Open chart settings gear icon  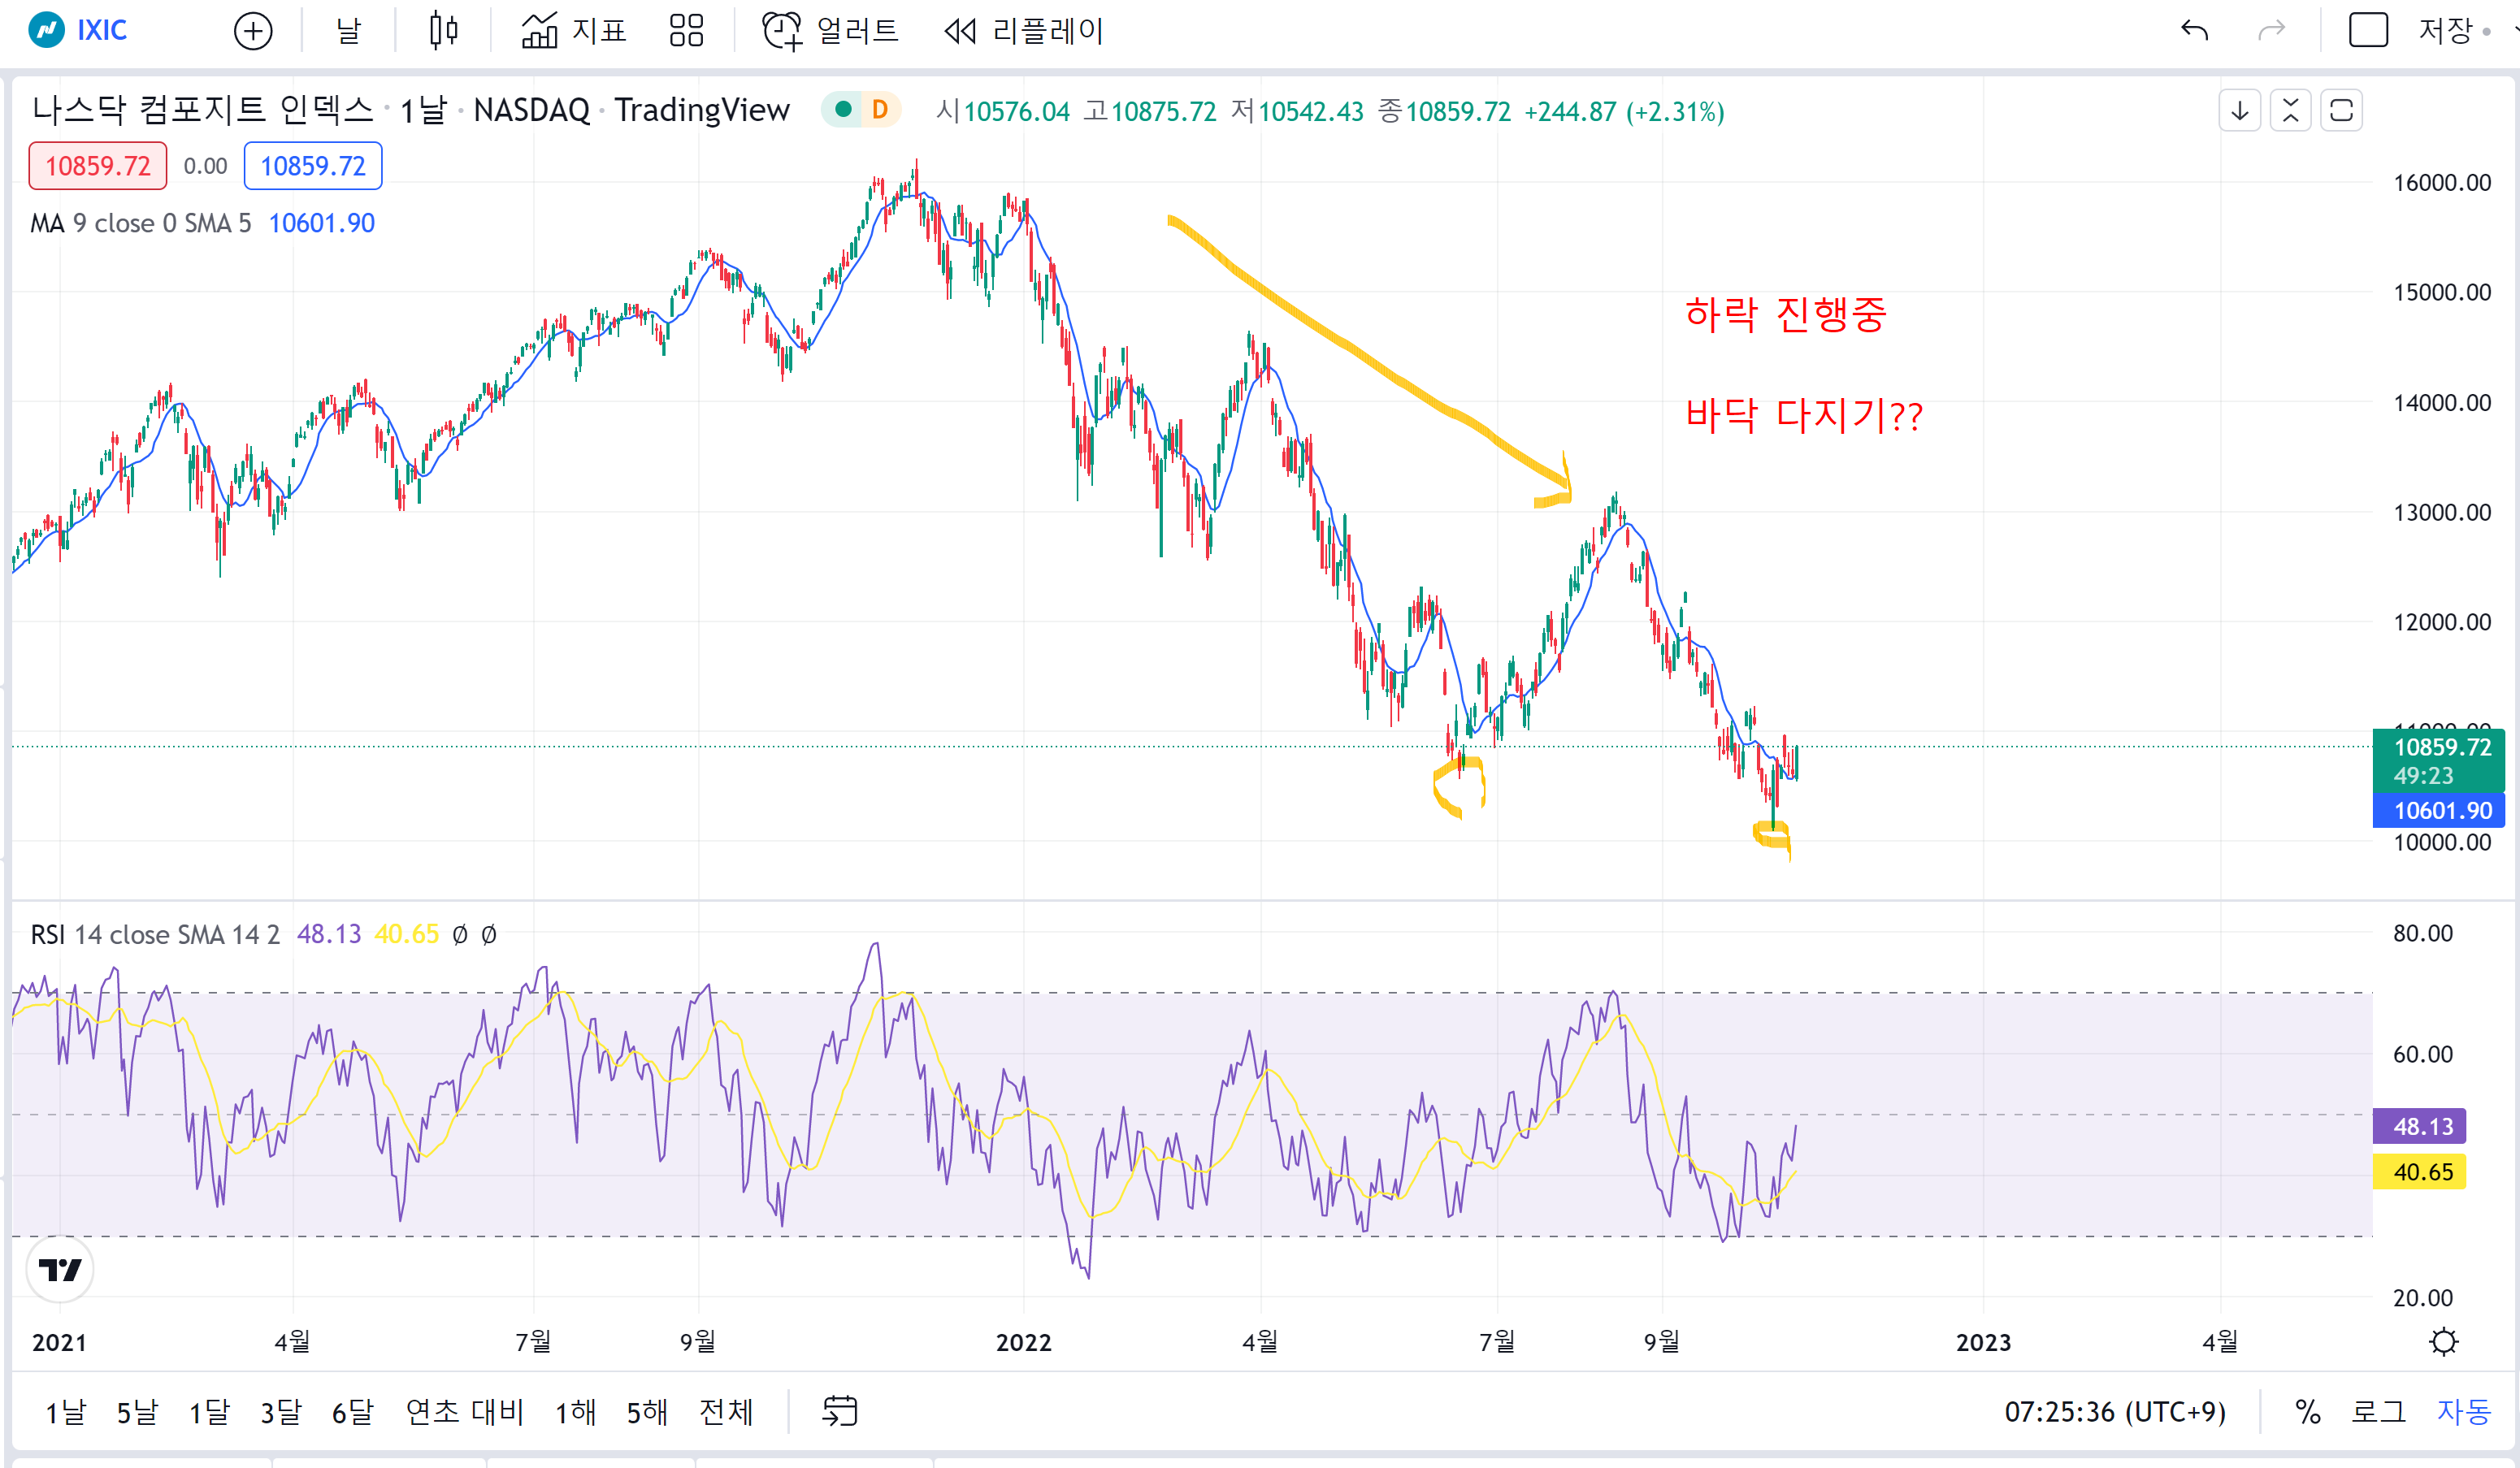[2444, 1342]
